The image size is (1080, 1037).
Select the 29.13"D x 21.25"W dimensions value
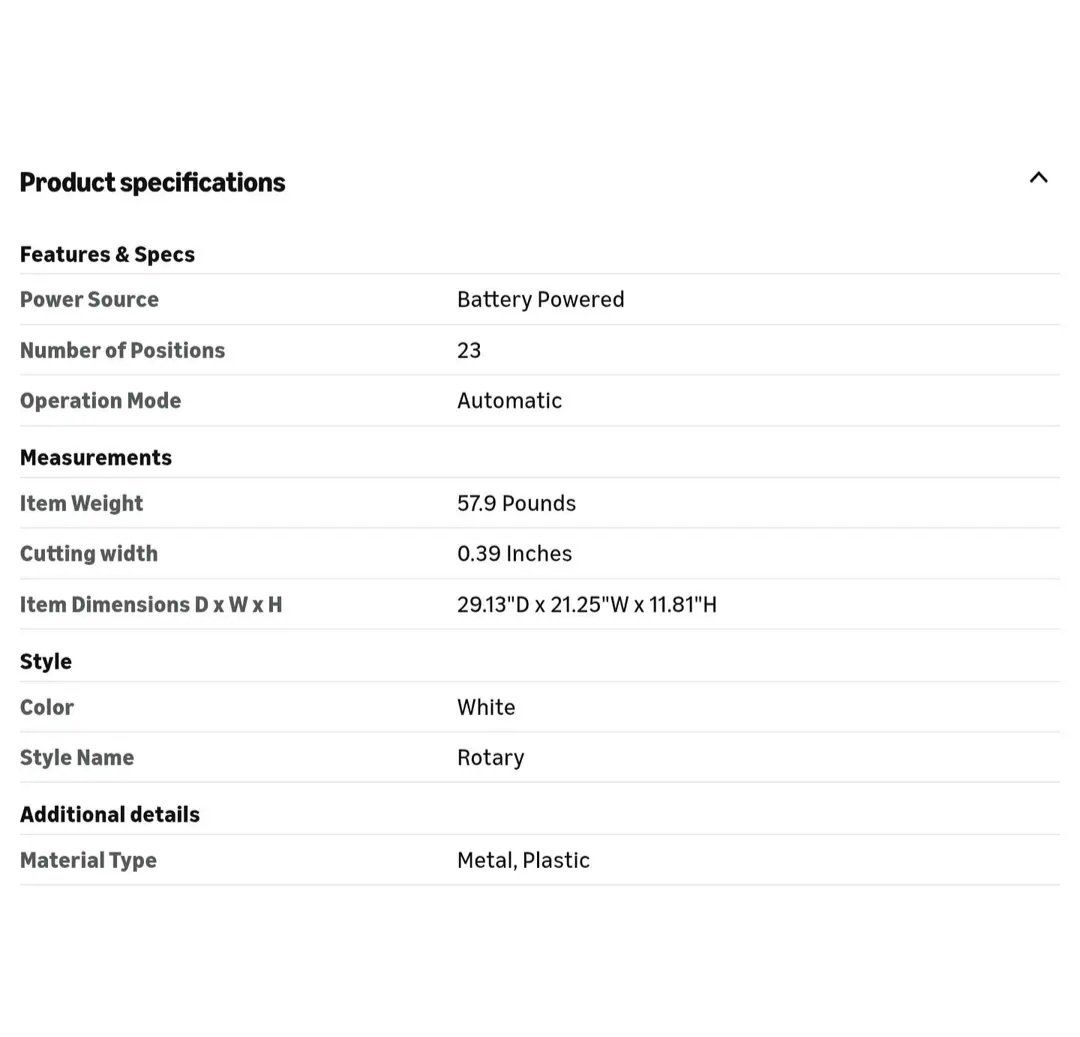pos(586,604)
